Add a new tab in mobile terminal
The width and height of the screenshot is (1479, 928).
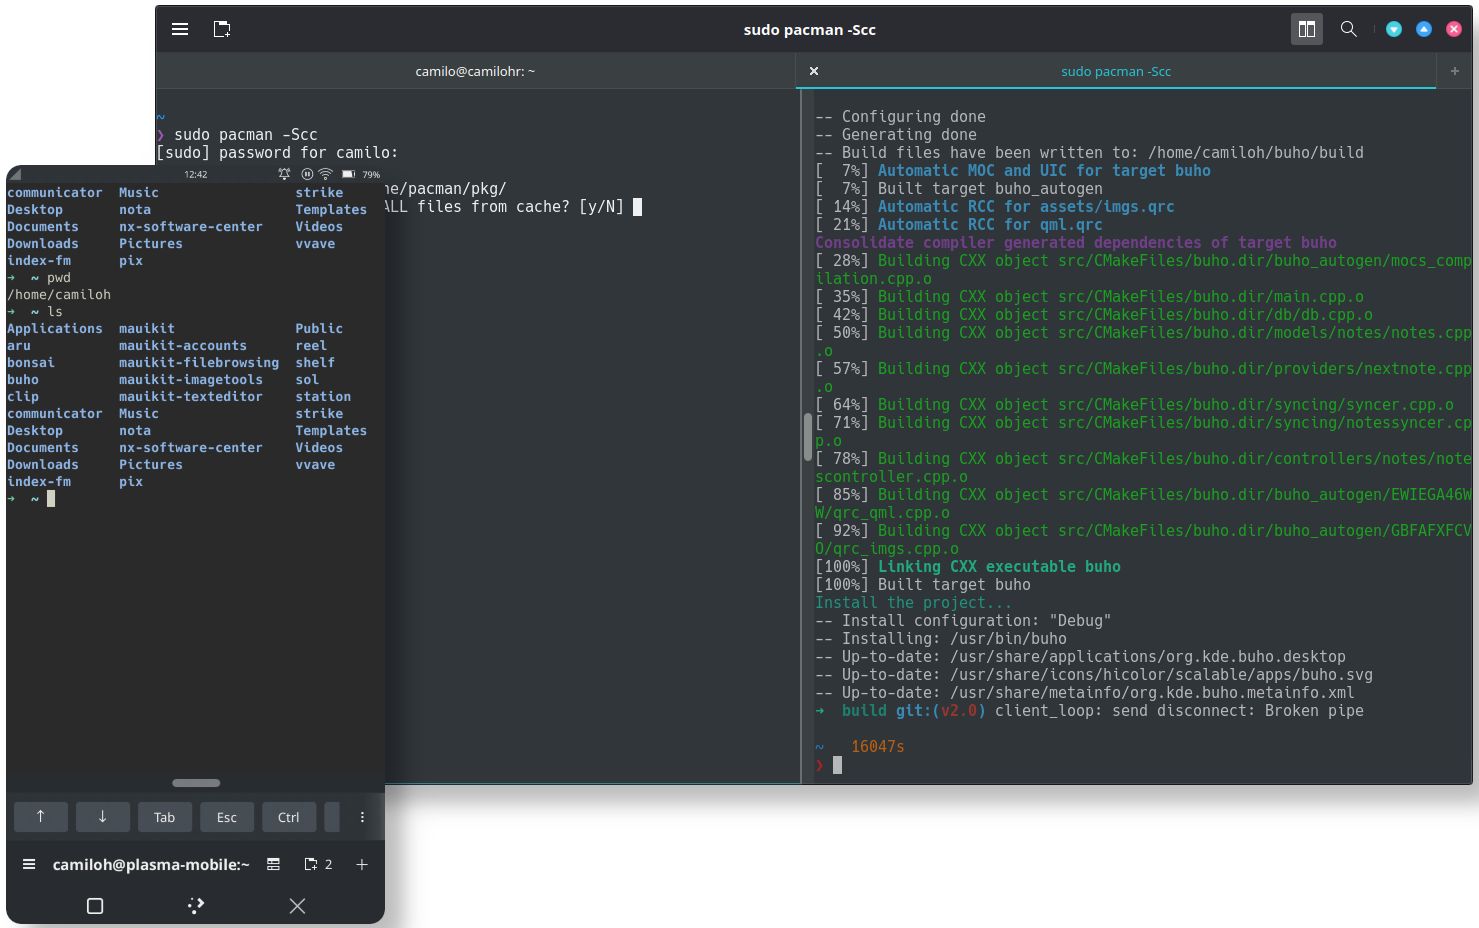pos(362,864)
